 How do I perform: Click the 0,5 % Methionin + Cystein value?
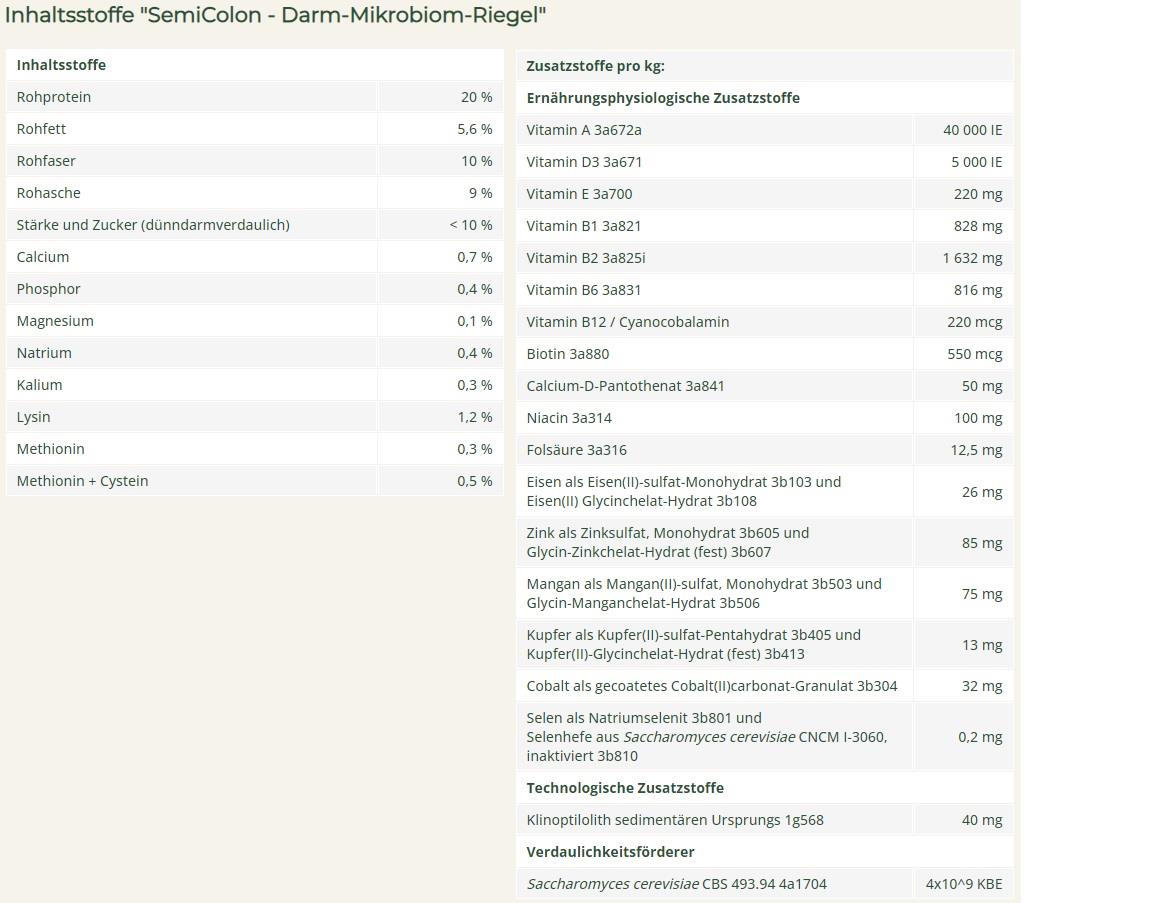475,481
